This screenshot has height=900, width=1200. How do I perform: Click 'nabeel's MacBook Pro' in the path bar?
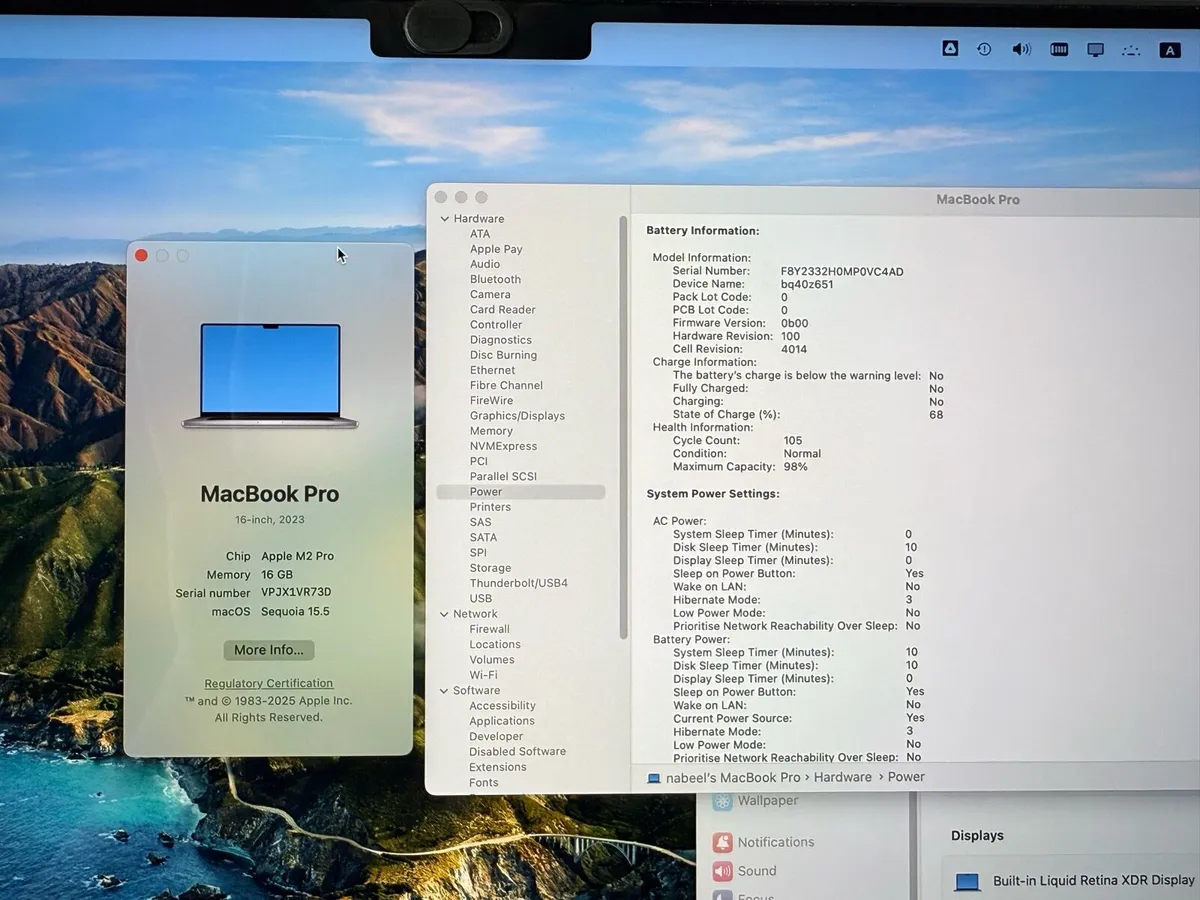(733, 778)
